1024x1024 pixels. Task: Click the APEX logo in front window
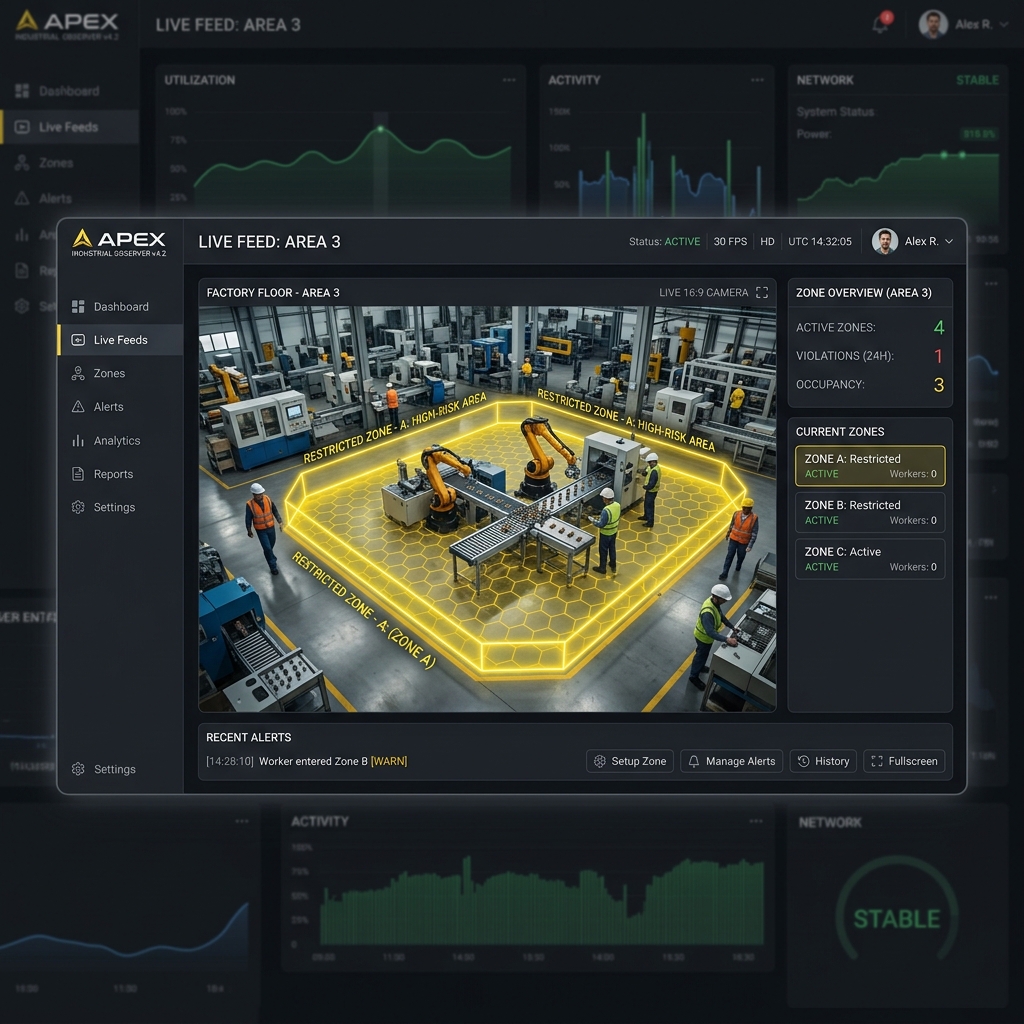tap(119, 242)
